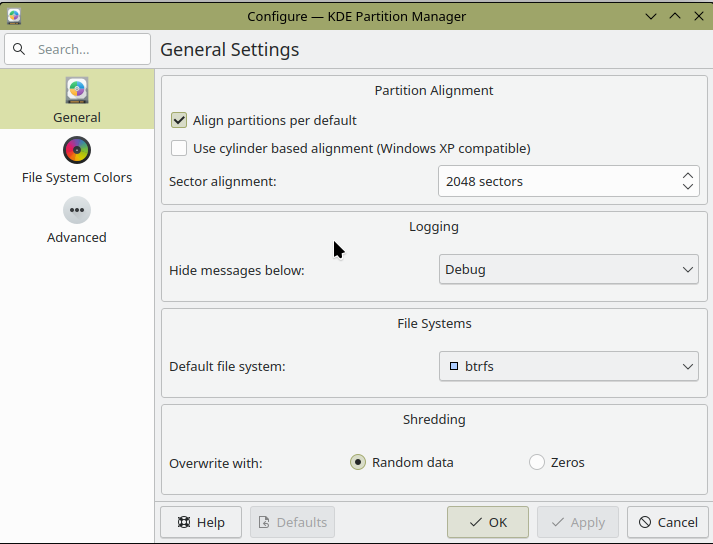
Task: Toggle Align partitions per default checkbox
Action: coord(179,120)
